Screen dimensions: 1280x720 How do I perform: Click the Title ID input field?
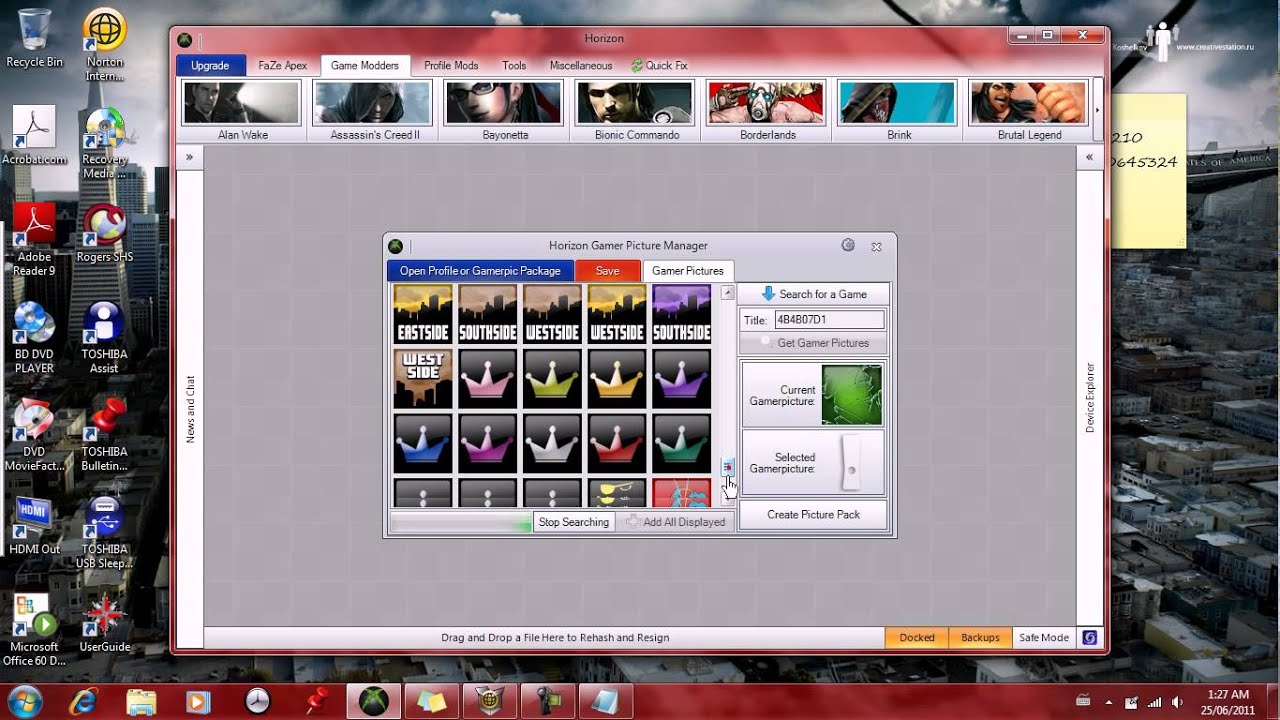(829, 320)
